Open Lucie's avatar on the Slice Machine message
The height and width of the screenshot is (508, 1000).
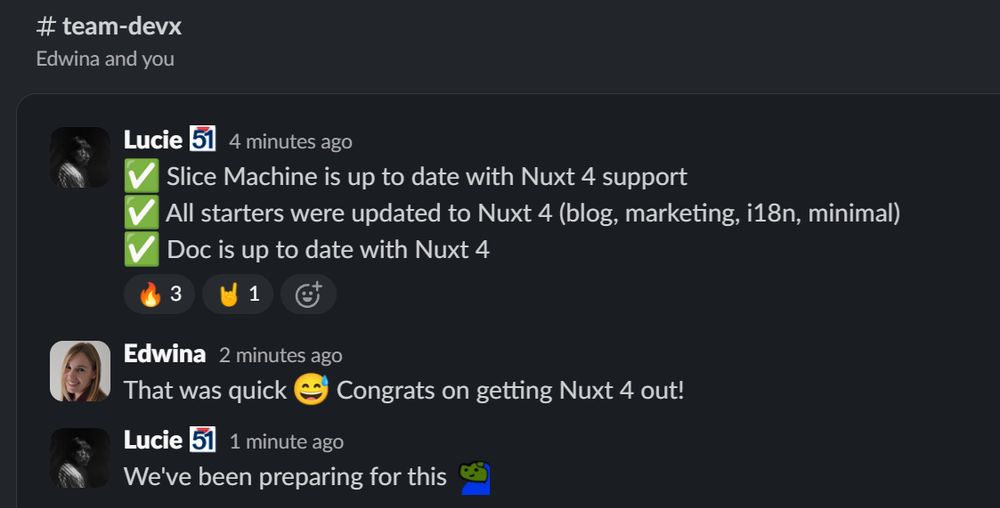click(x=80, y=157)
